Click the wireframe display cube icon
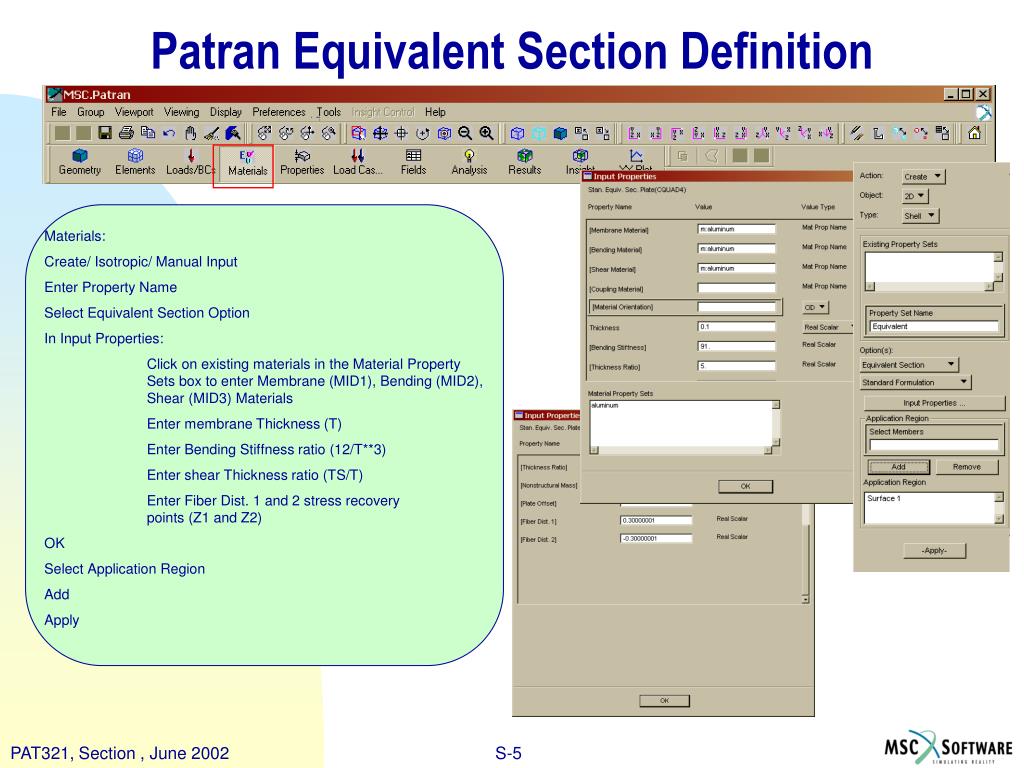Image resolution: width=1024 pixels, height=768 pixels. (x=517, y=133)
